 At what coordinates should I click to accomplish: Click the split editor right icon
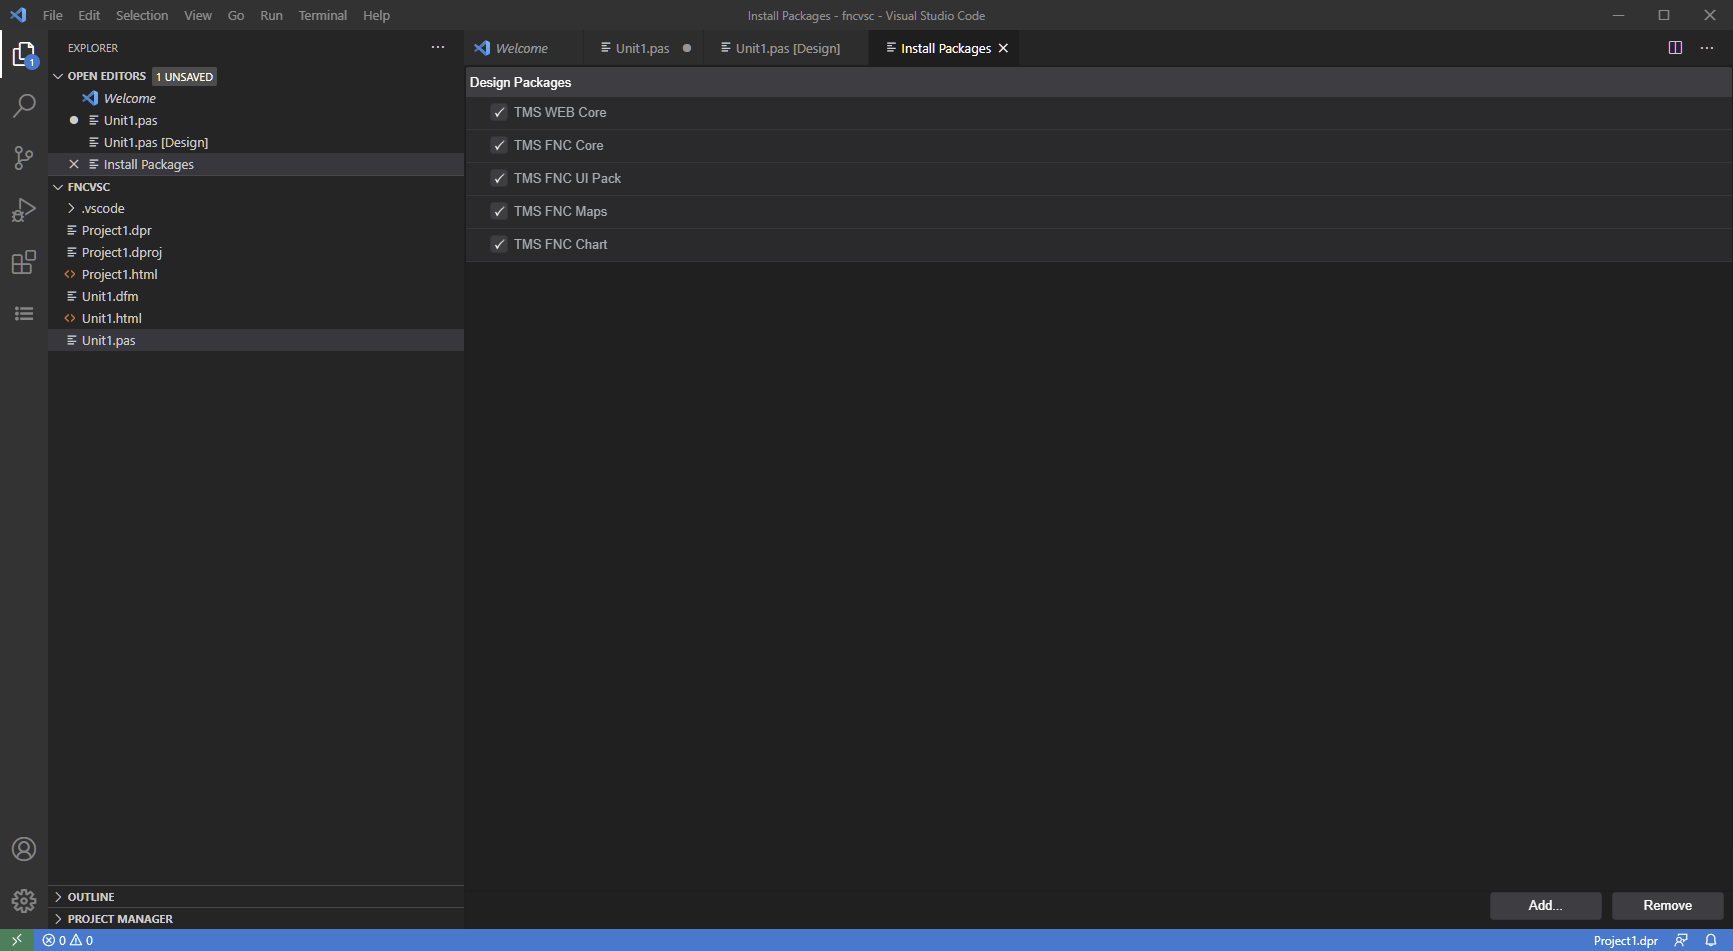(x=1675, y=48)
